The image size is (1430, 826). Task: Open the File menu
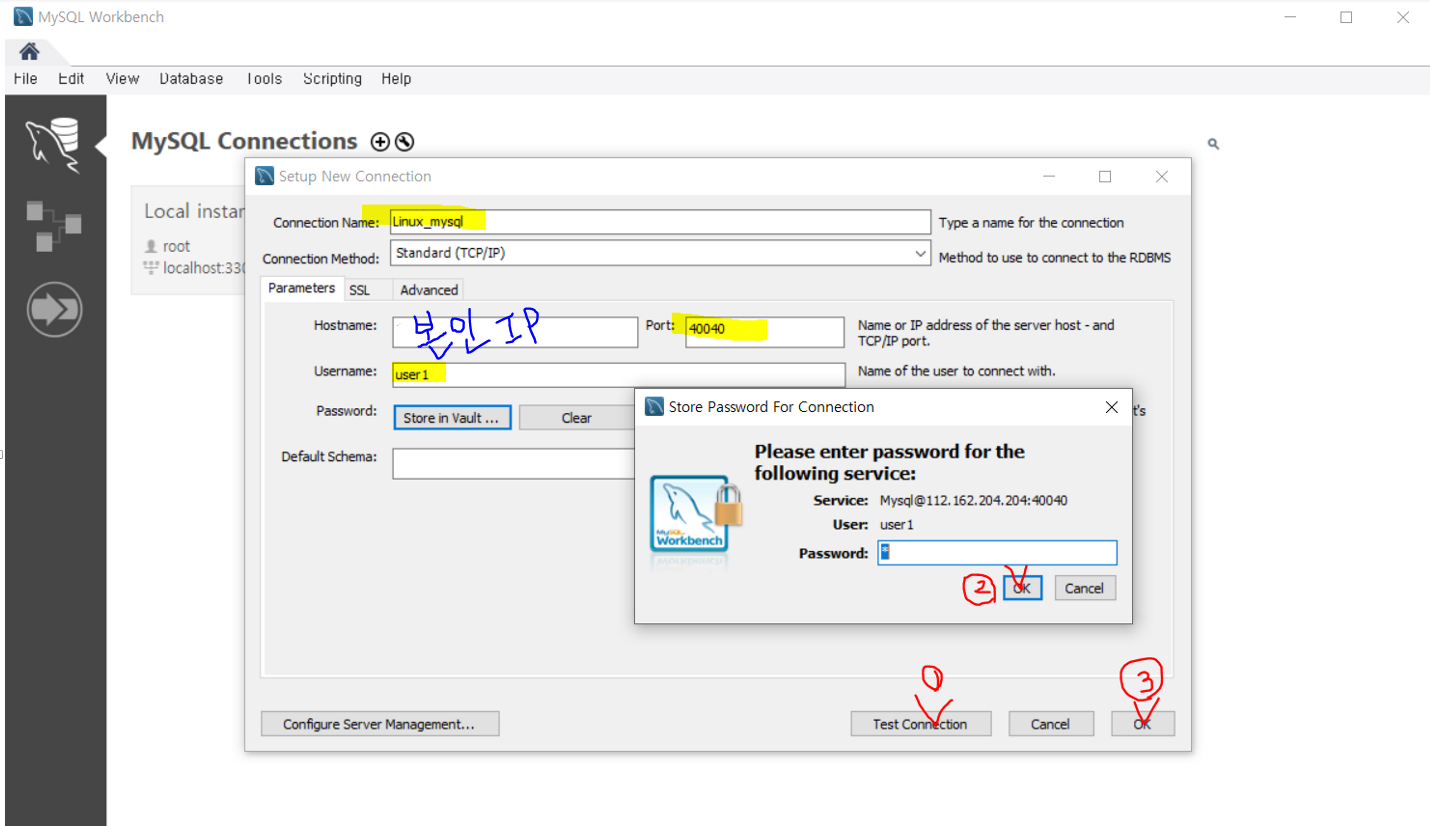26,79
